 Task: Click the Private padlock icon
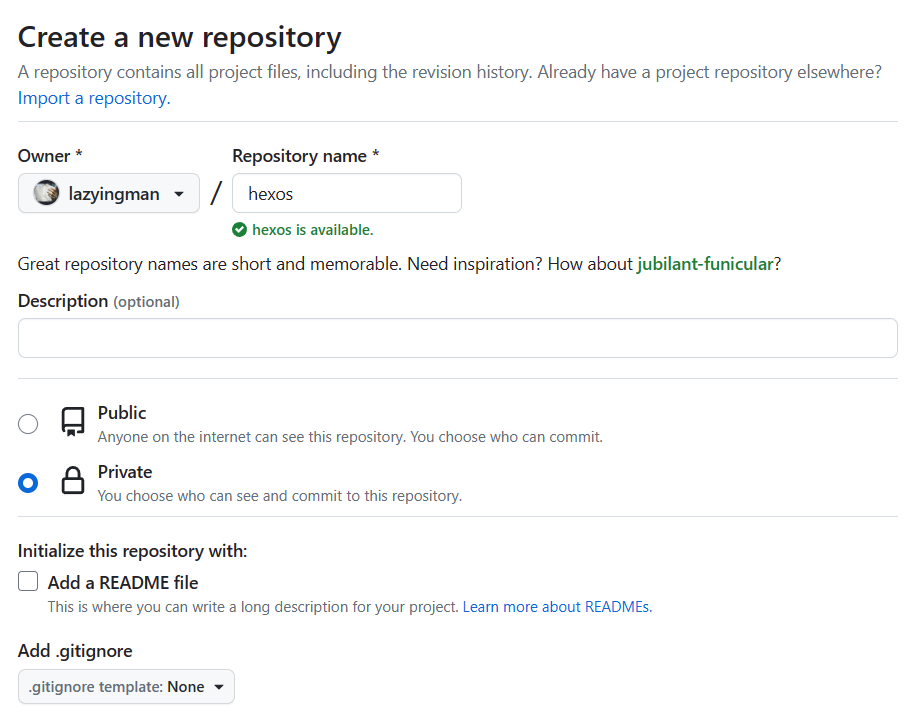73,482
